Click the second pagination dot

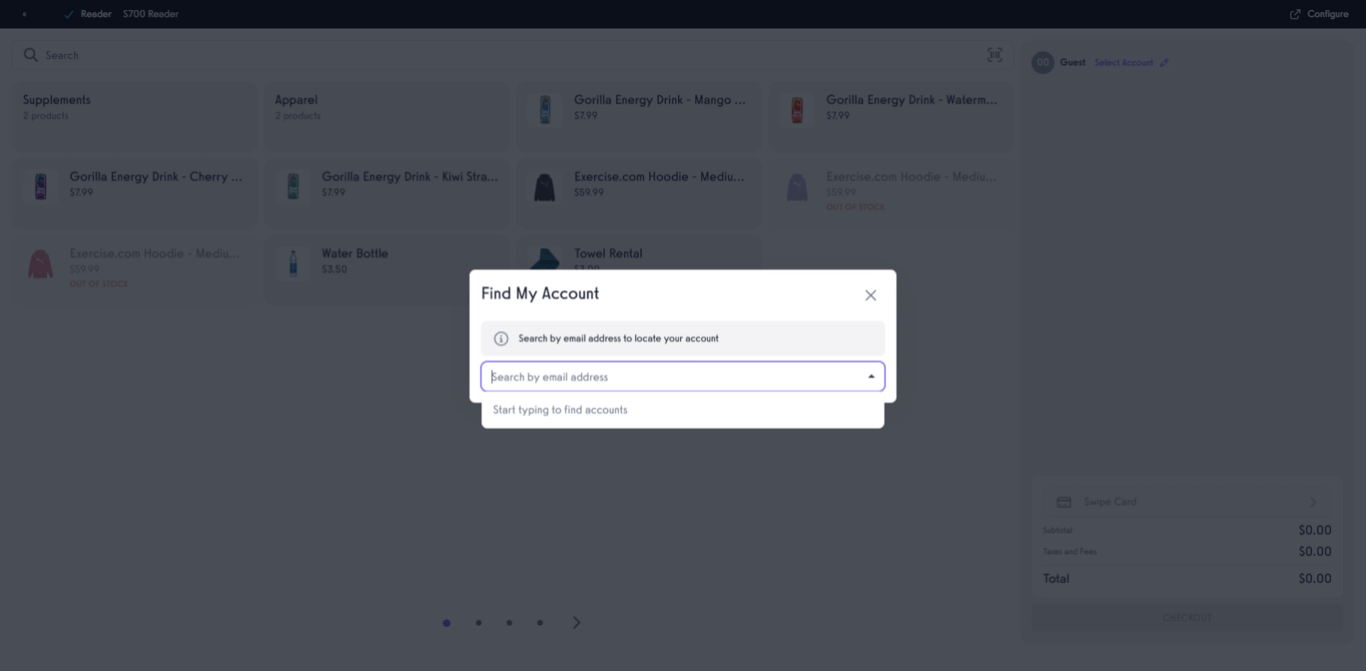pos(478,622)
